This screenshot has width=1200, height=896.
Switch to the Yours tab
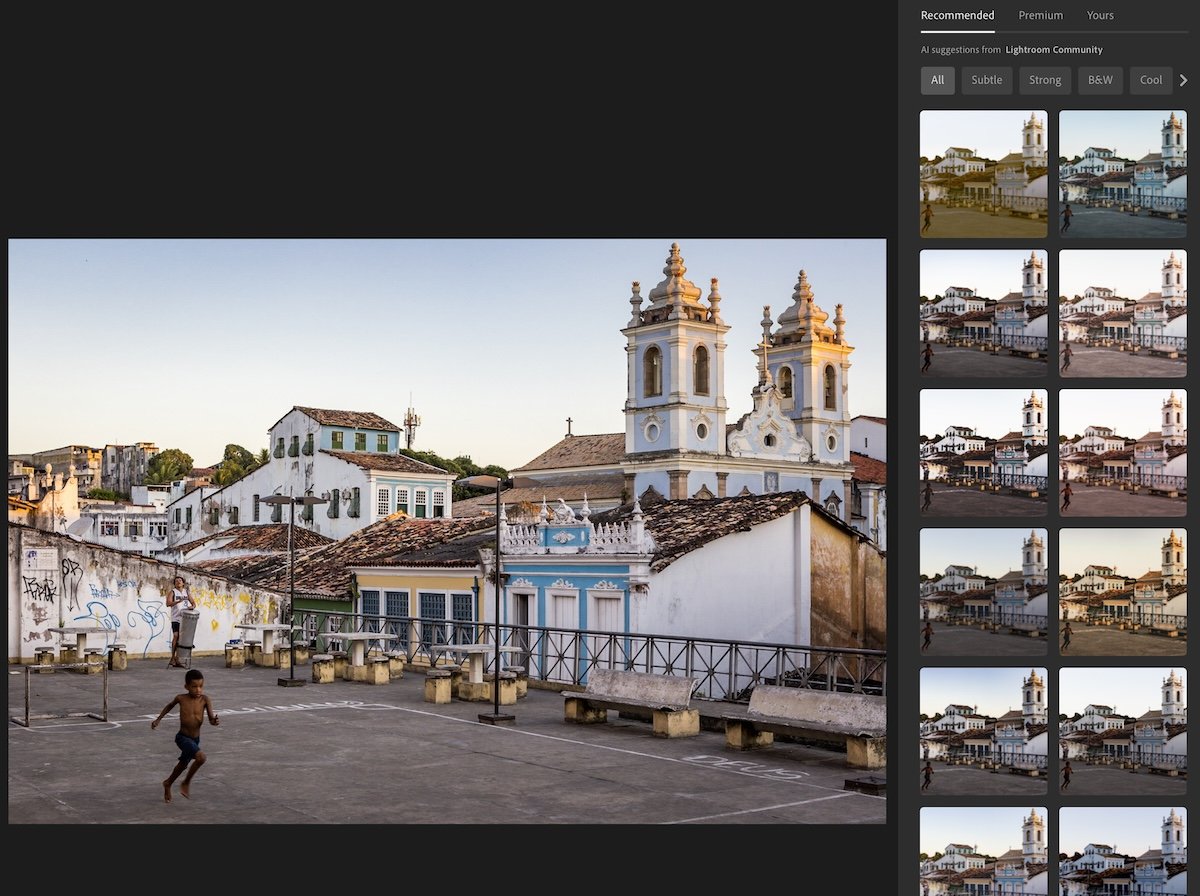pos(1100,15)
